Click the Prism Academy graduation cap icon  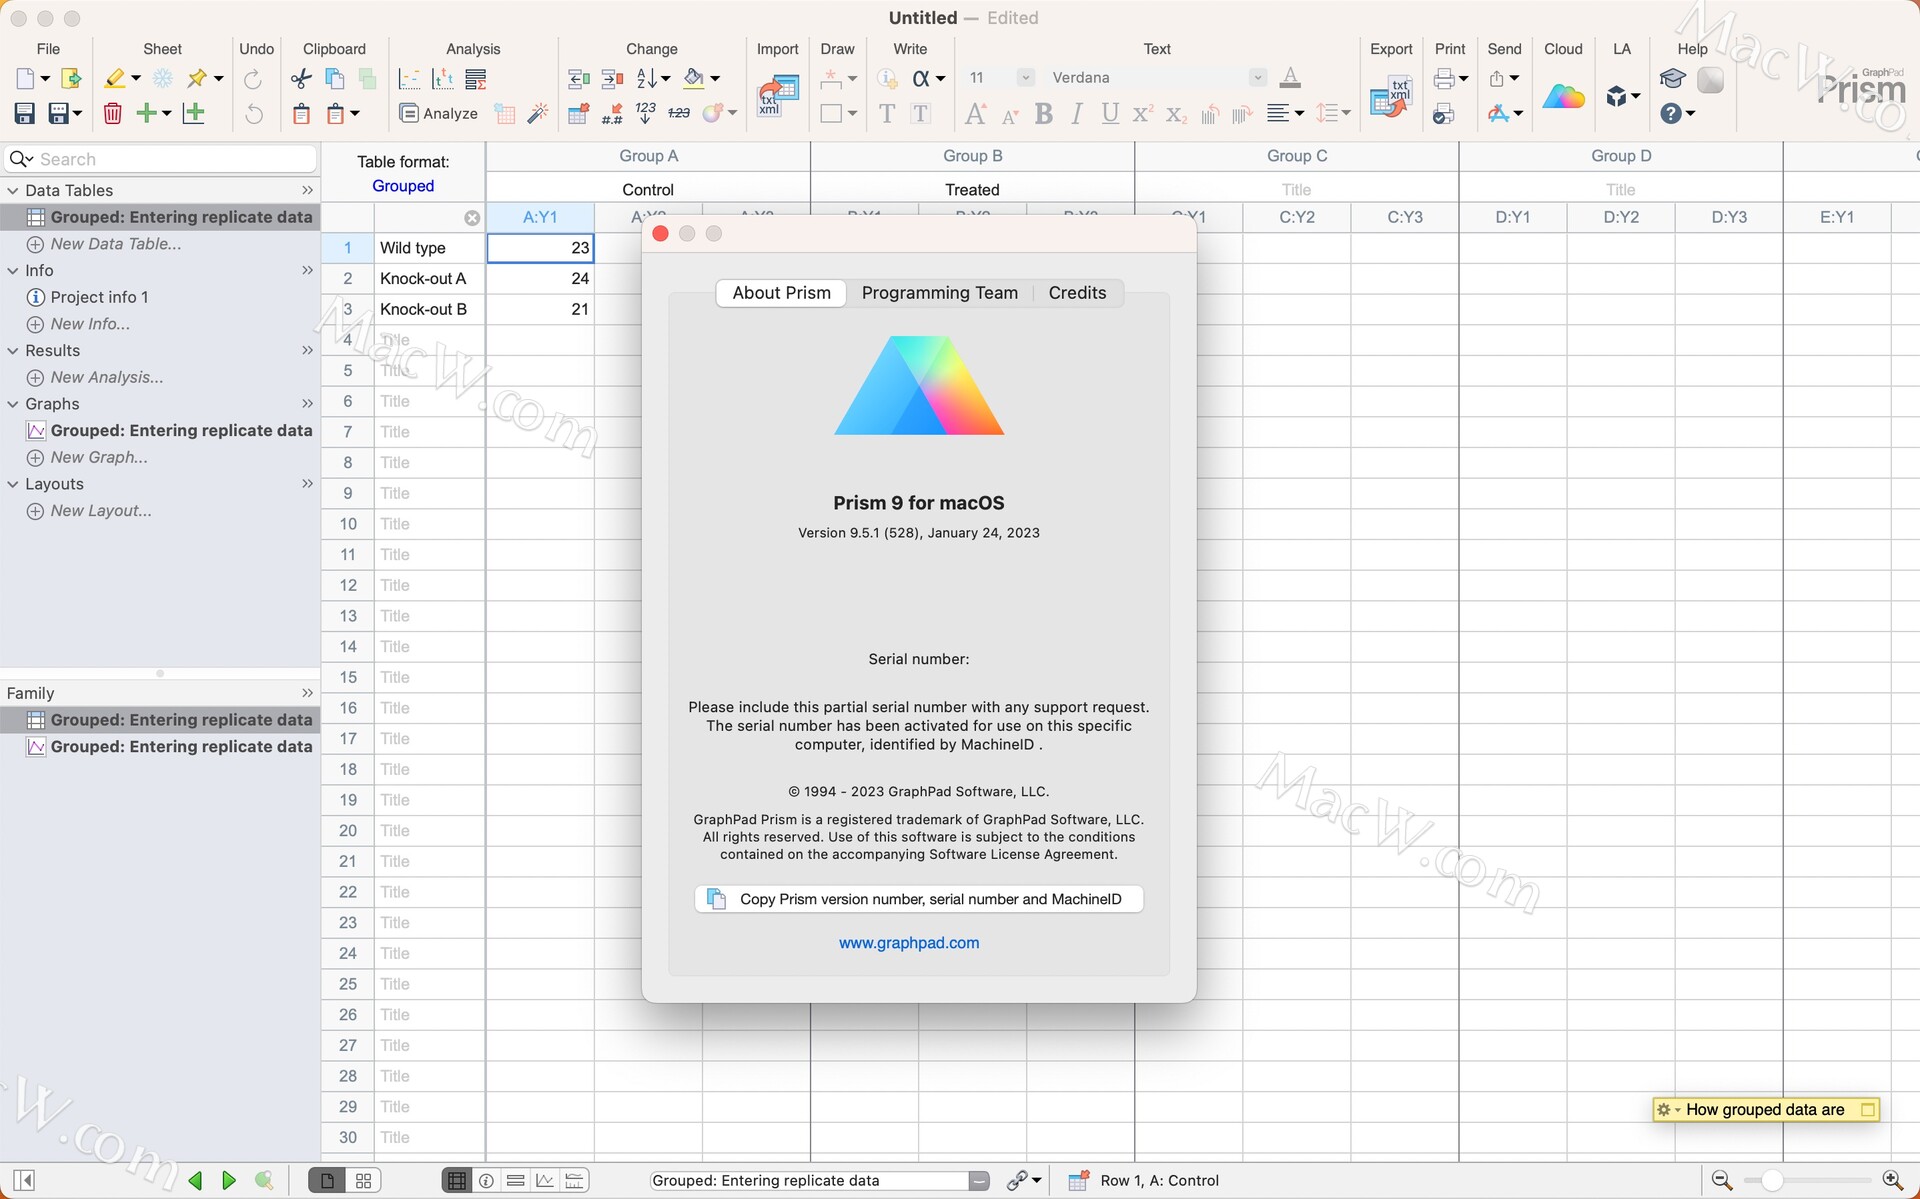click(x=1672, y=79)
